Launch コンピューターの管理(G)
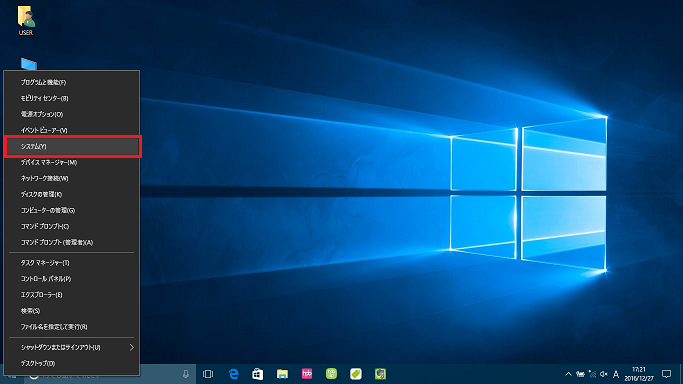 click(x=72, y=210)
